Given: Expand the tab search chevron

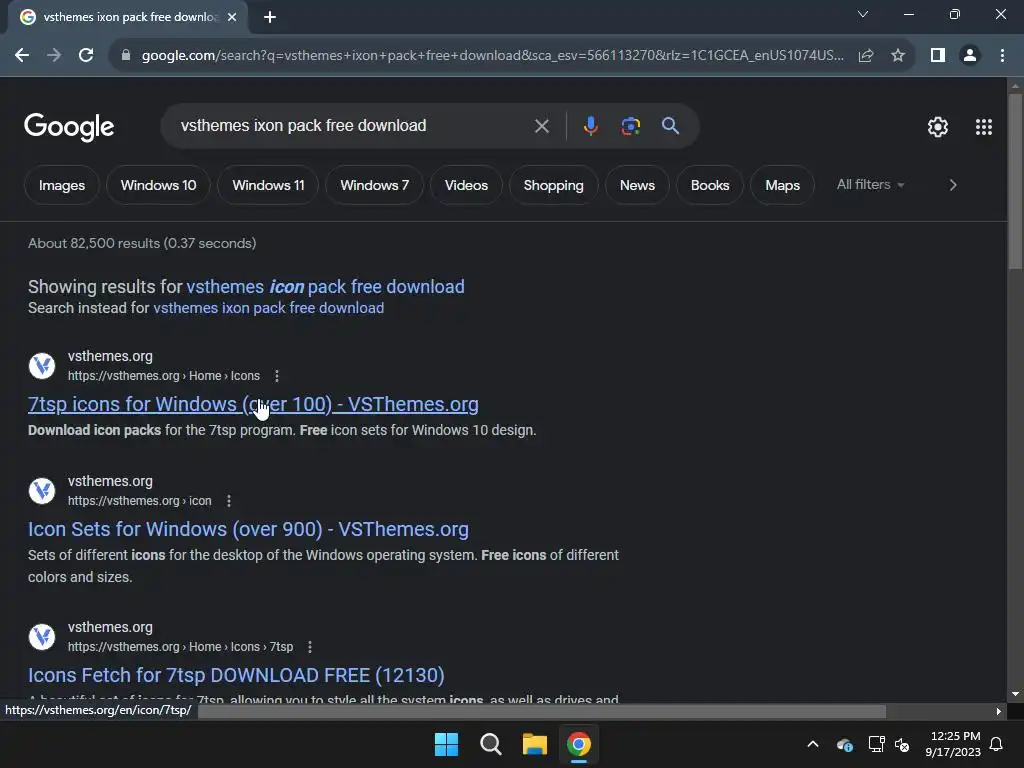Looking at the screenshot, I should point(863,14).
